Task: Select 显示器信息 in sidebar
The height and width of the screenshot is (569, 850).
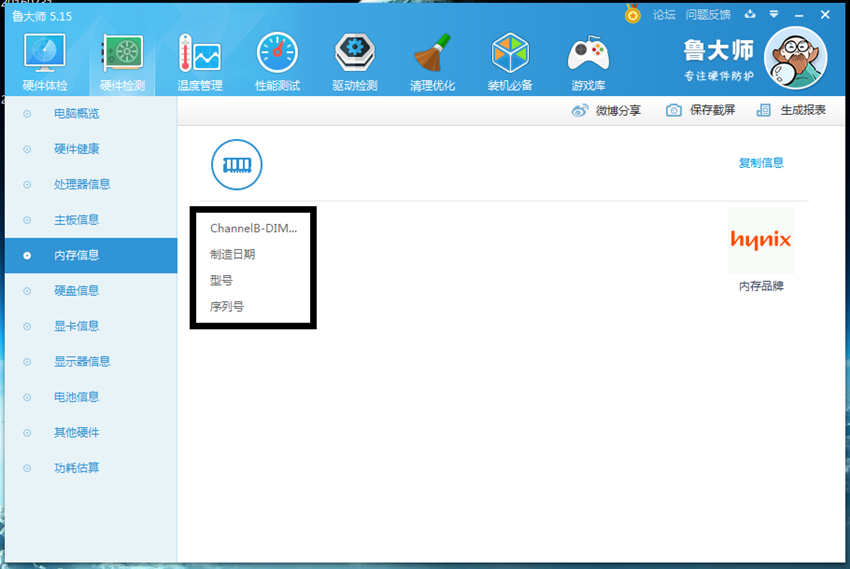Action: click(x=91, y=361)
